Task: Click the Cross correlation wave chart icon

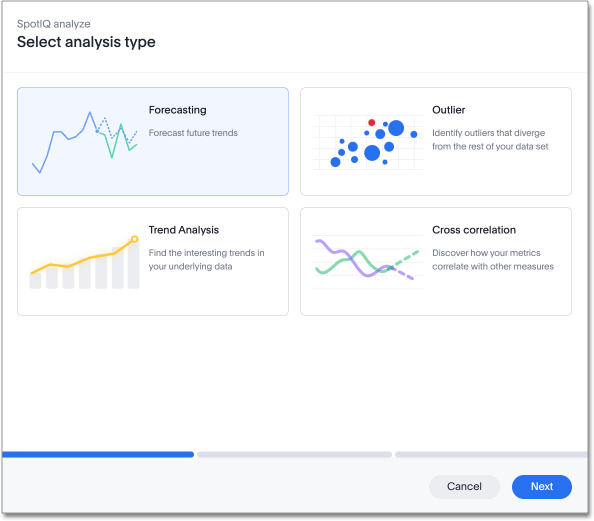Action: point(367,262)
